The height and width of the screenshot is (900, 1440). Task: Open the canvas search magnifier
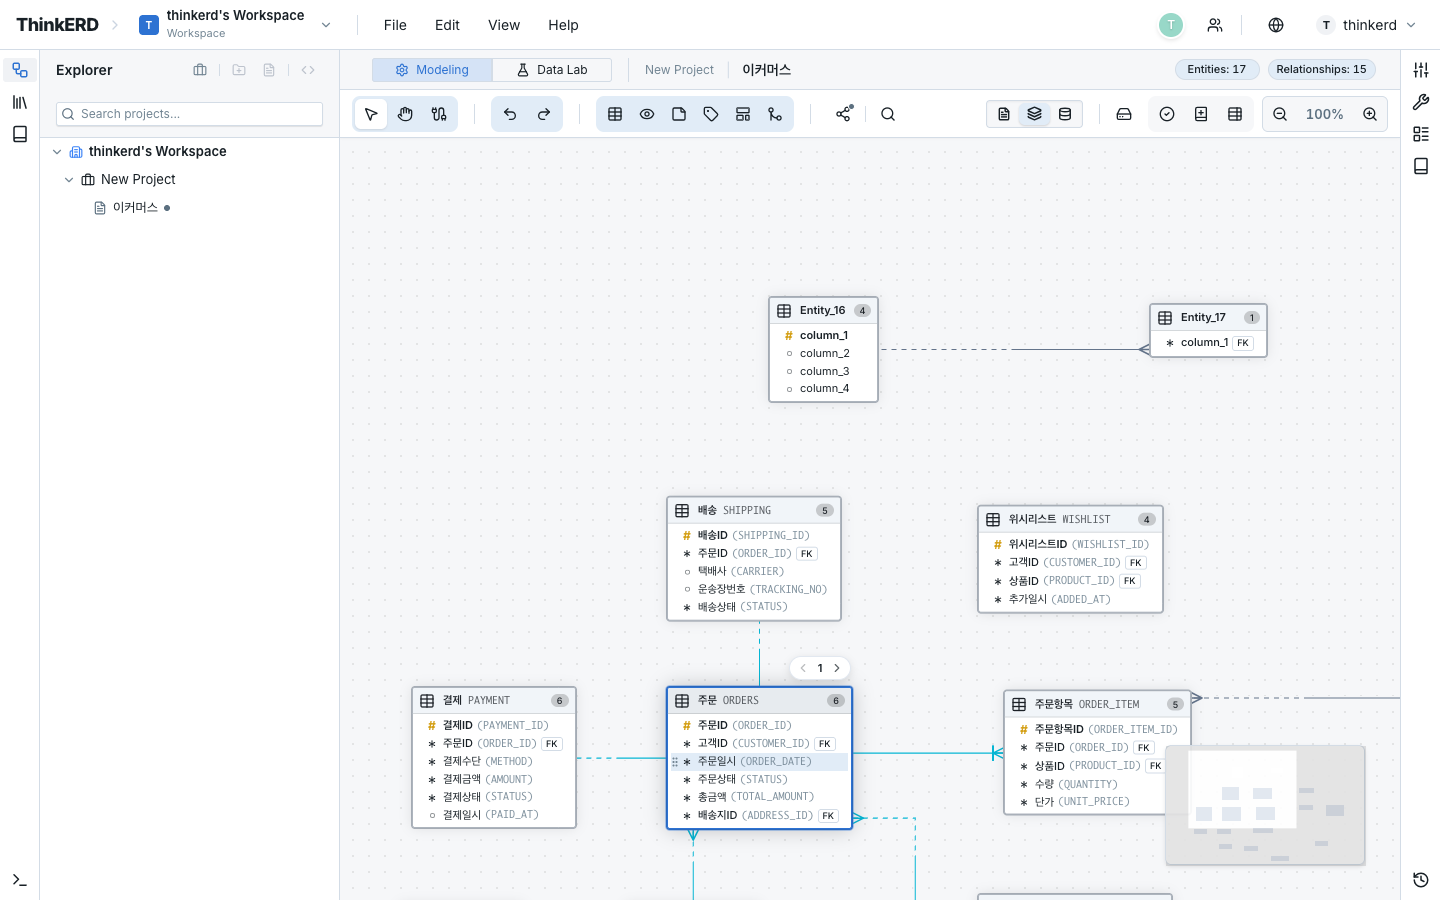(888, 114)
